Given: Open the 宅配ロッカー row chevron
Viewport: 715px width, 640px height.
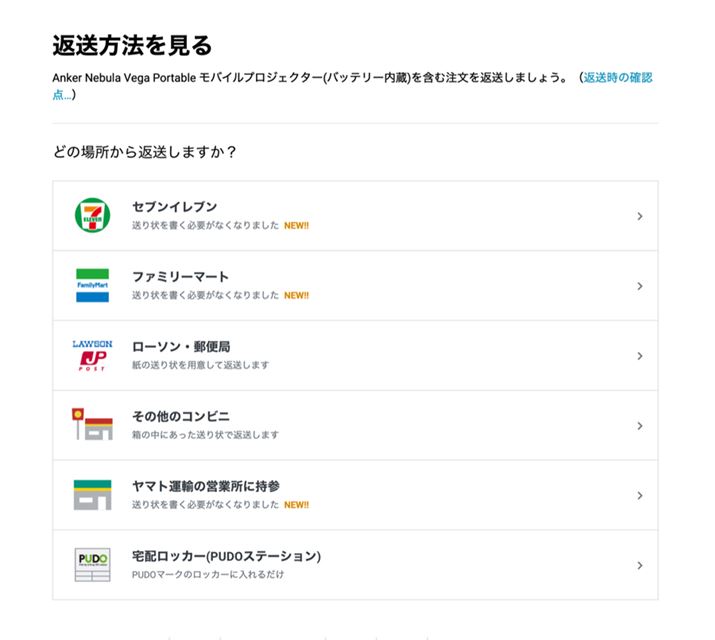Looking at the screenshot, I should [640, 566].
